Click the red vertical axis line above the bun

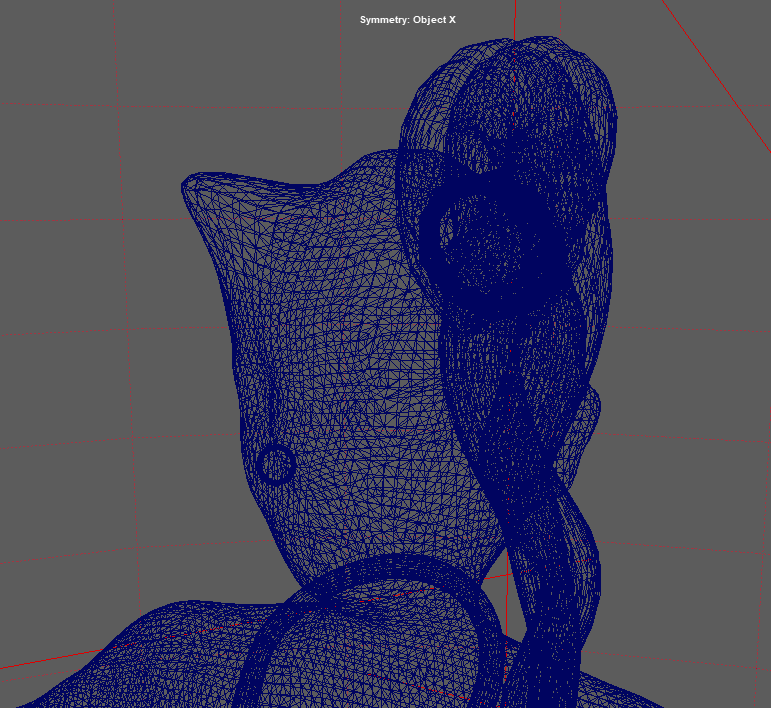515,20
